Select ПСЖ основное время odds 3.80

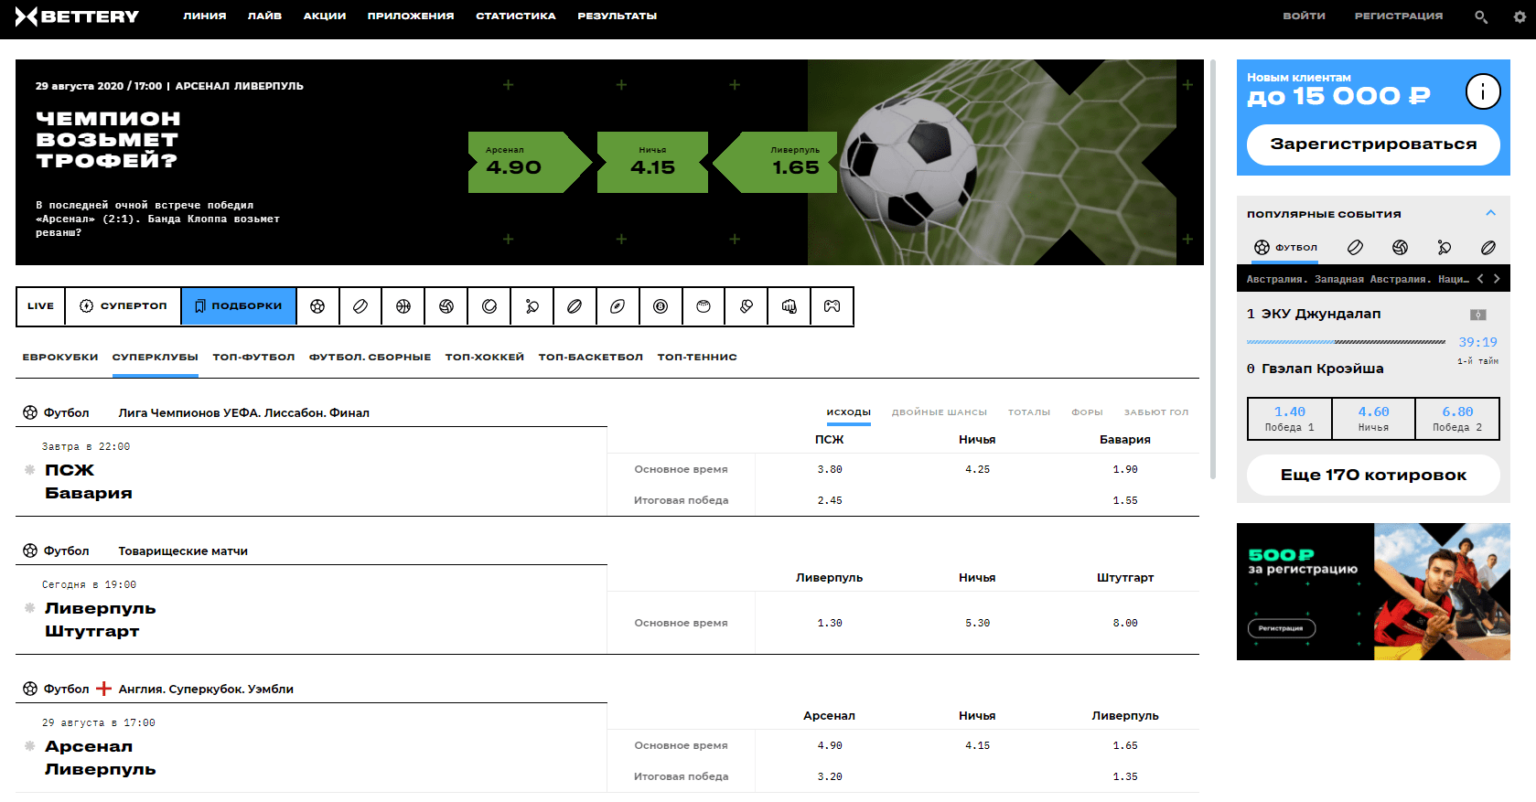829,469
